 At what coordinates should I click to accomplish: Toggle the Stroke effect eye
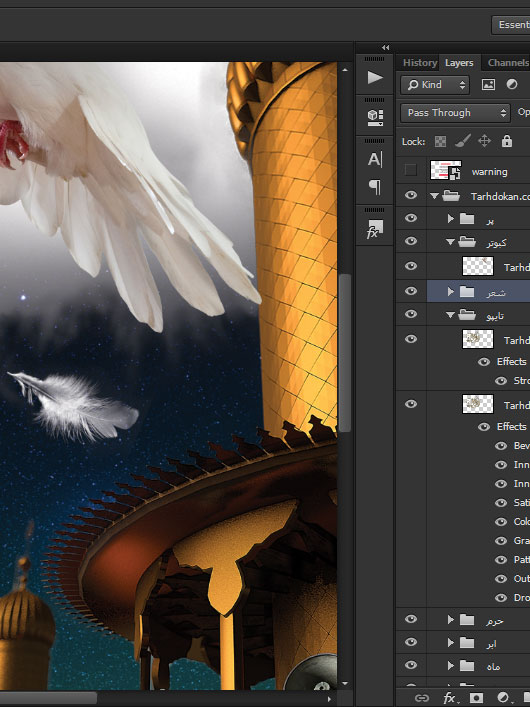pos(501,381)
